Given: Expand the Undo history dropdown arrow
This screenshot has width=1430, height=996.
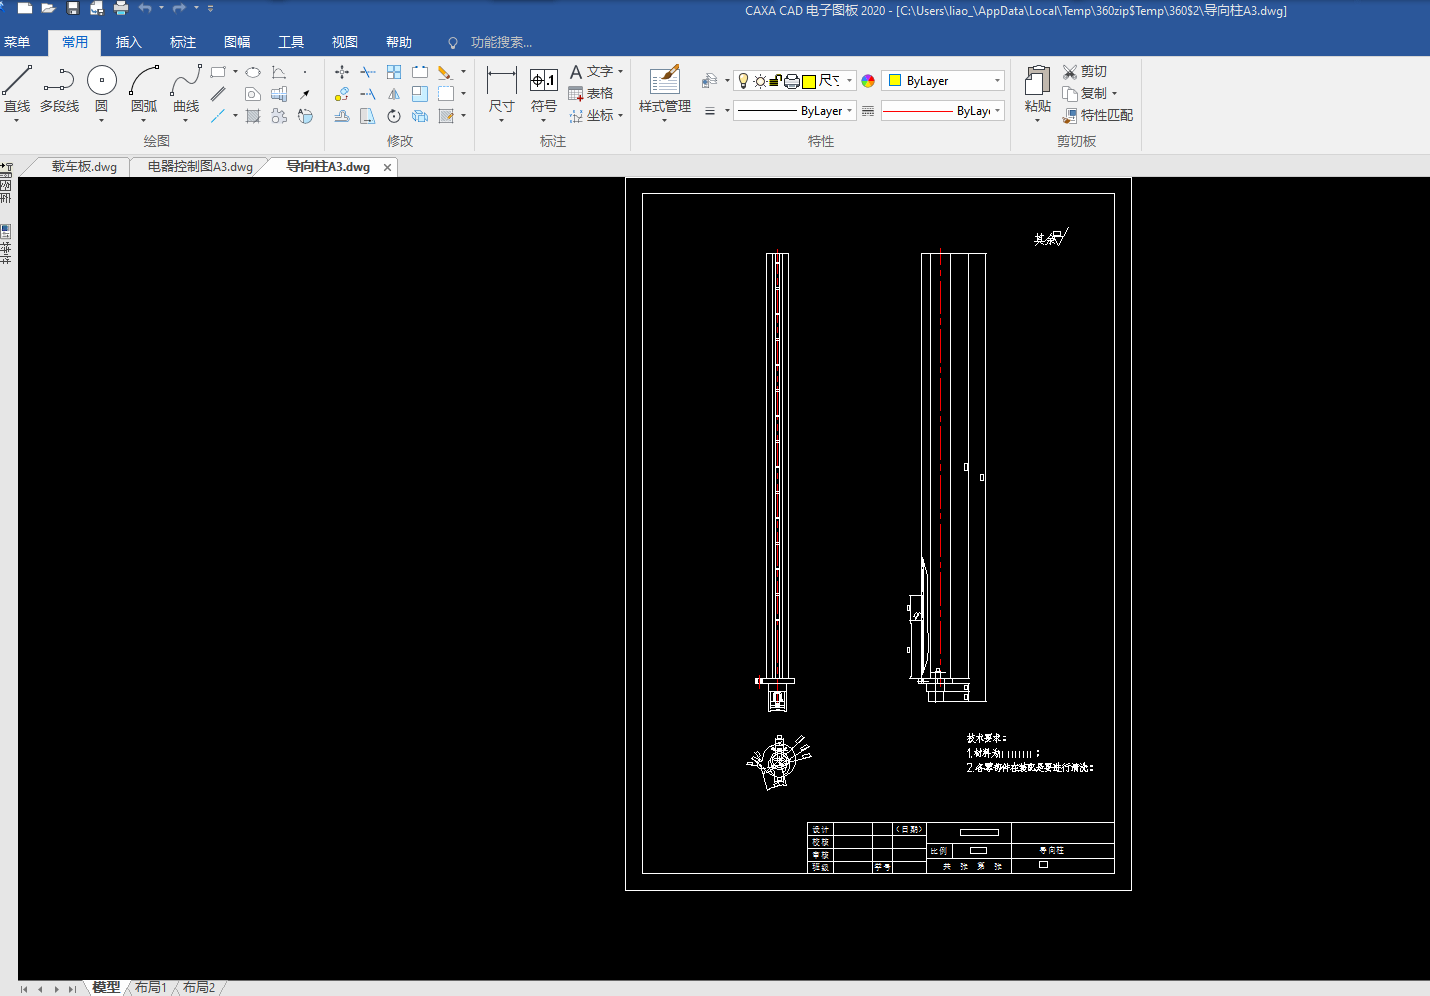Looking at the screenshot, I should [x=162, y=9].
